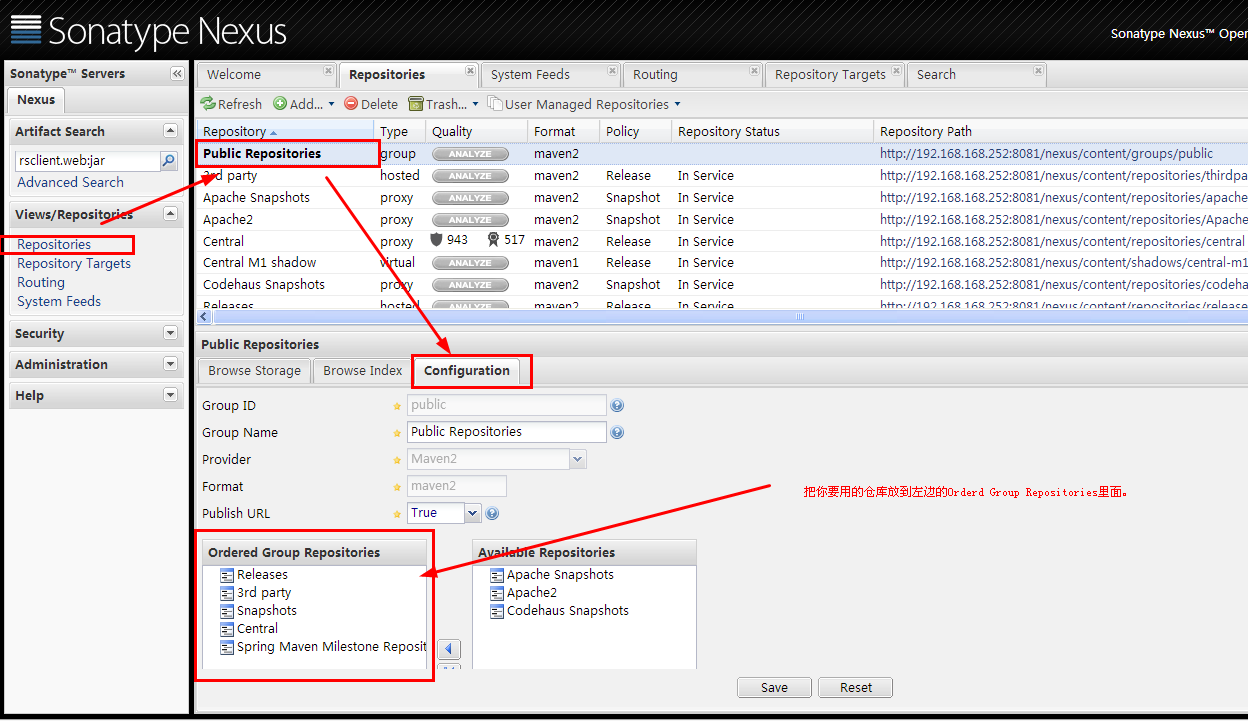Open Repositories link in sidebar
This screenshot has height=721, width=1248.
[54, 244]
